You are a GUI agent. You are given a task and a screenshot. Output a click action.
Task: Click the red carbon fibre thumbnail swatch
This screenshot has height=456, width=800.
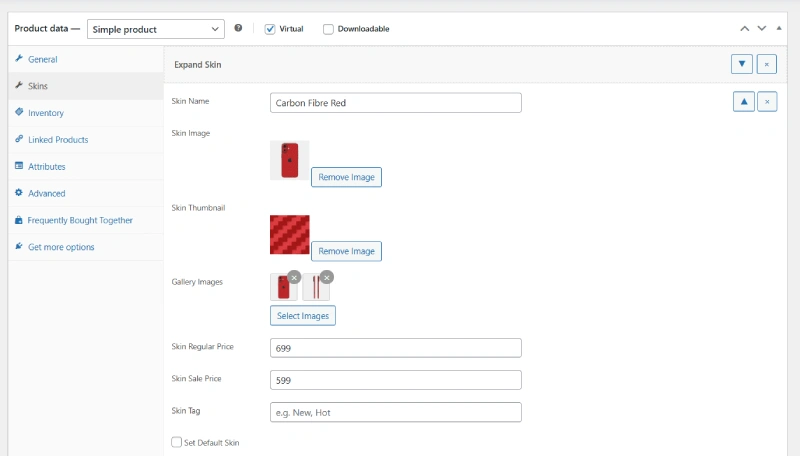(290, 235)
